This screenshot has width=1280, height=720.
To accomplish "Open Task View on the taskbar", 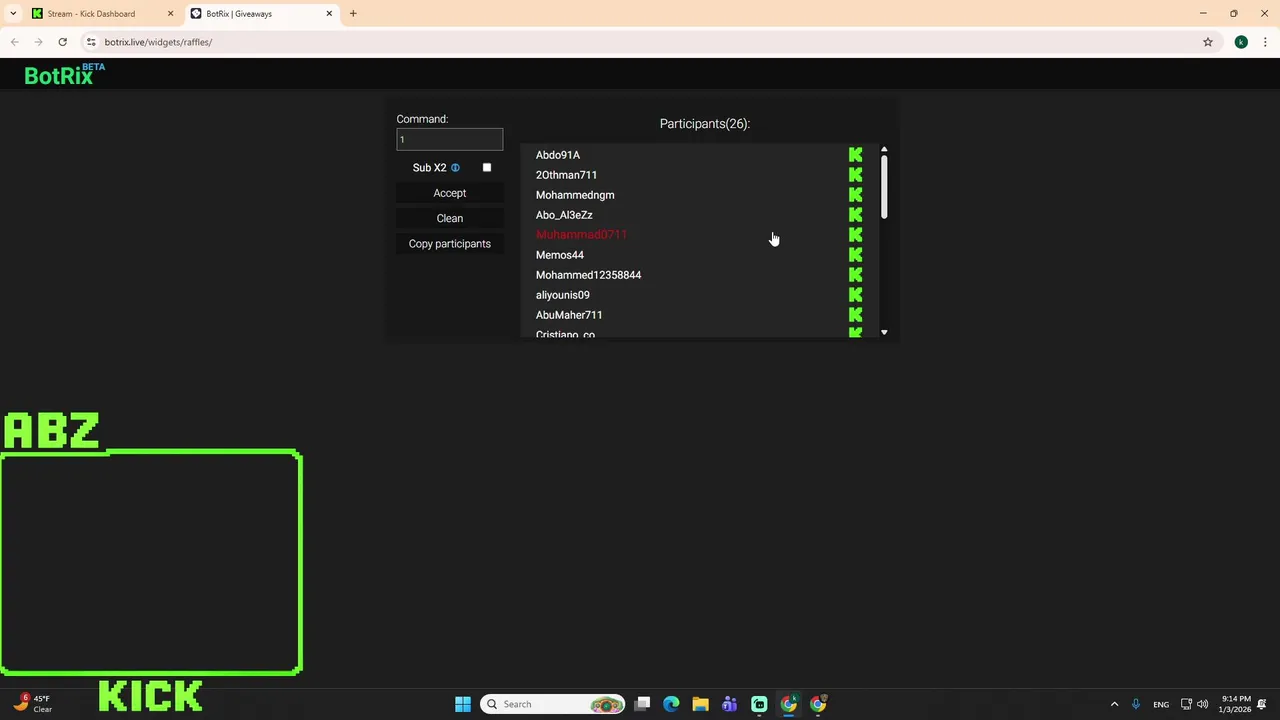I will (x=642, y=704).
